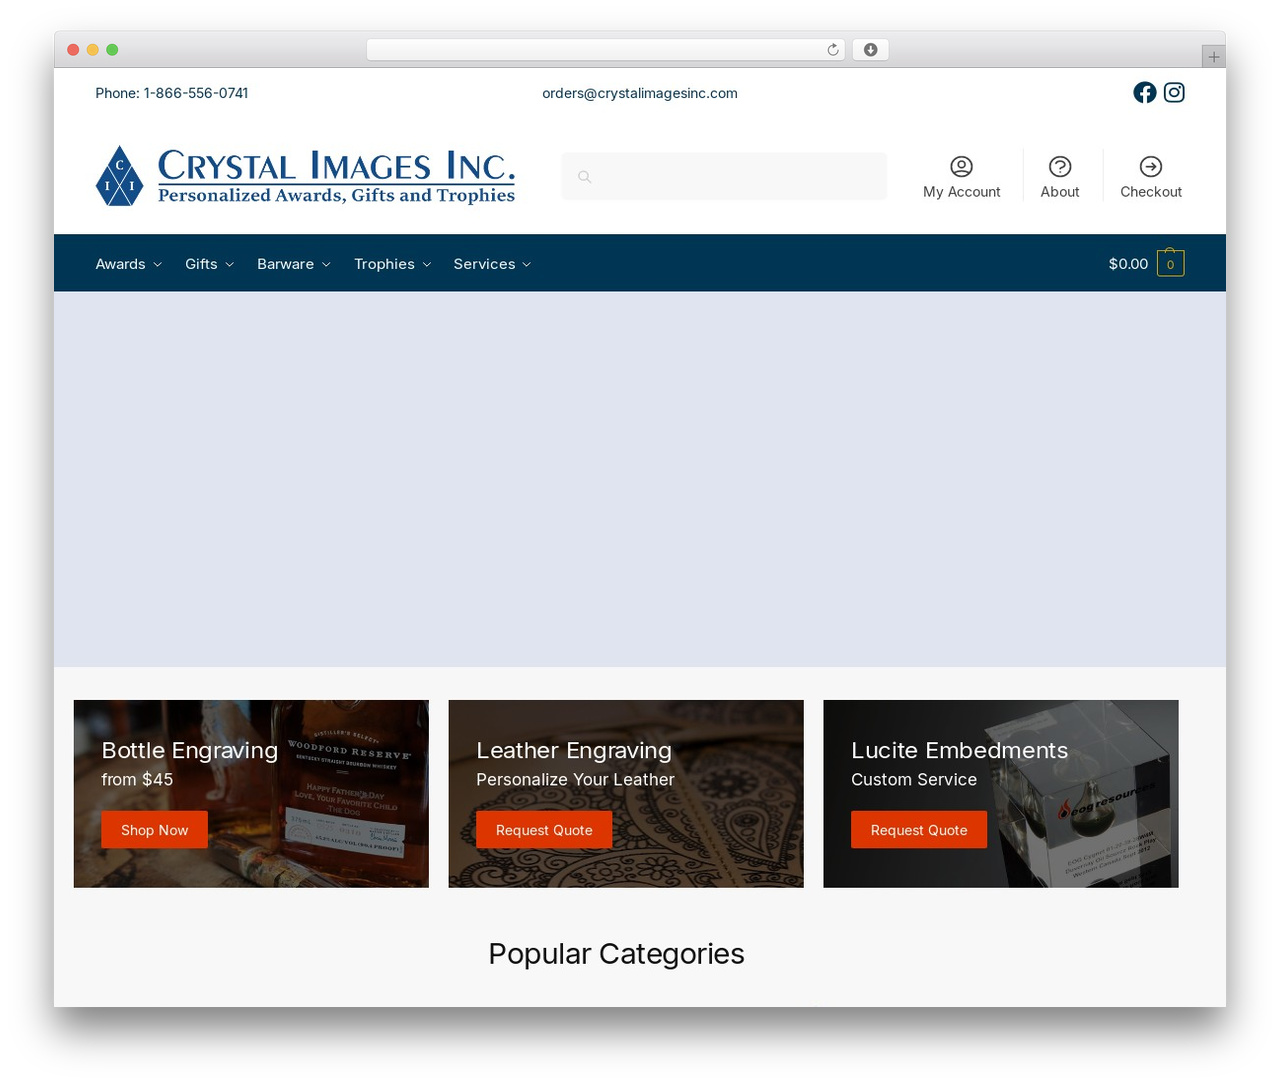The image size is (1280, 1084).
Task: Open the cart basket icon showing 0
Action: pos(1171,263)
